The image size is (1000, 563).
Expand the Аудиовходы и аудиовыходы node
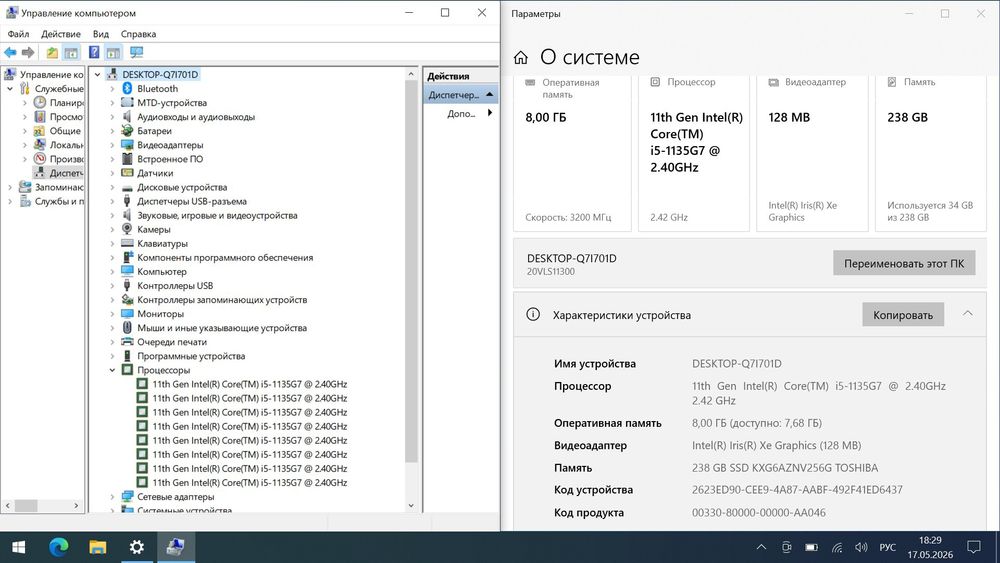click(x=112, y=117)
